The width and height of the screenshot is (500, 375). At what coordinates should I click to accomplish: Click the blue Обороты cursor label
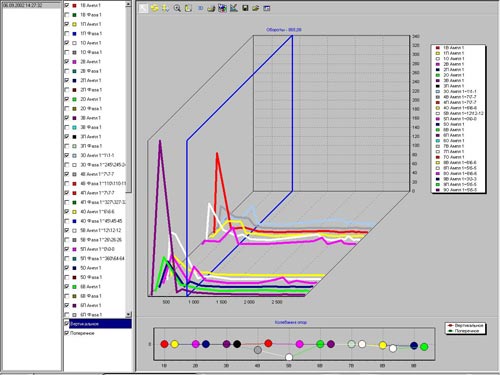284,30
